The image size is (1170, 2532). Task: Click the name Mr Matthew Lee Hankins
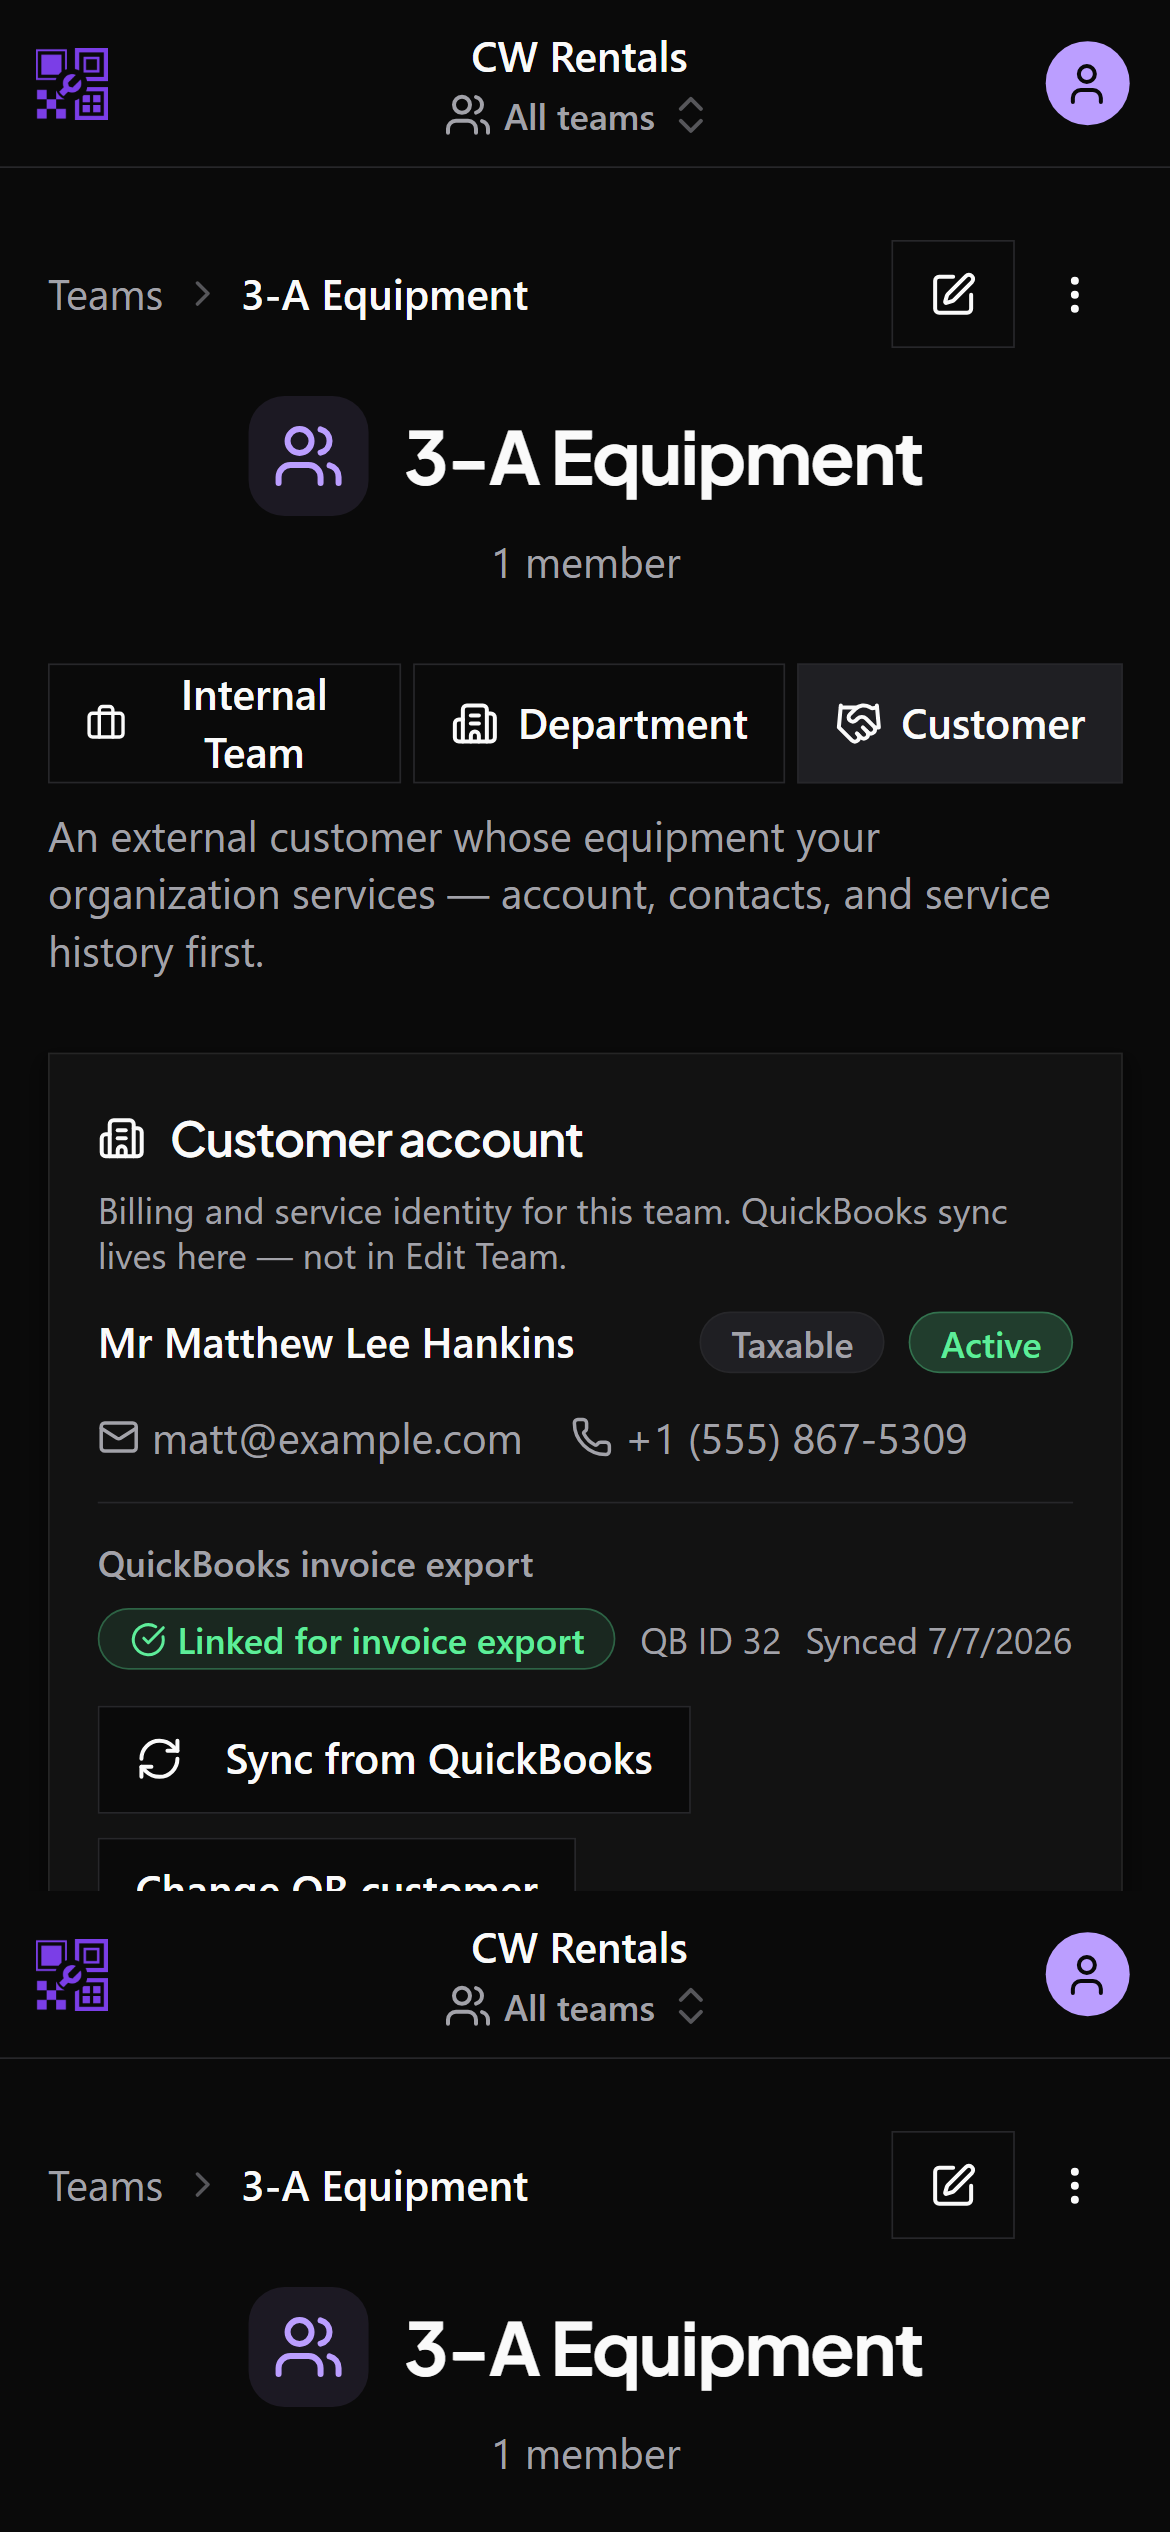(337, 1344)
